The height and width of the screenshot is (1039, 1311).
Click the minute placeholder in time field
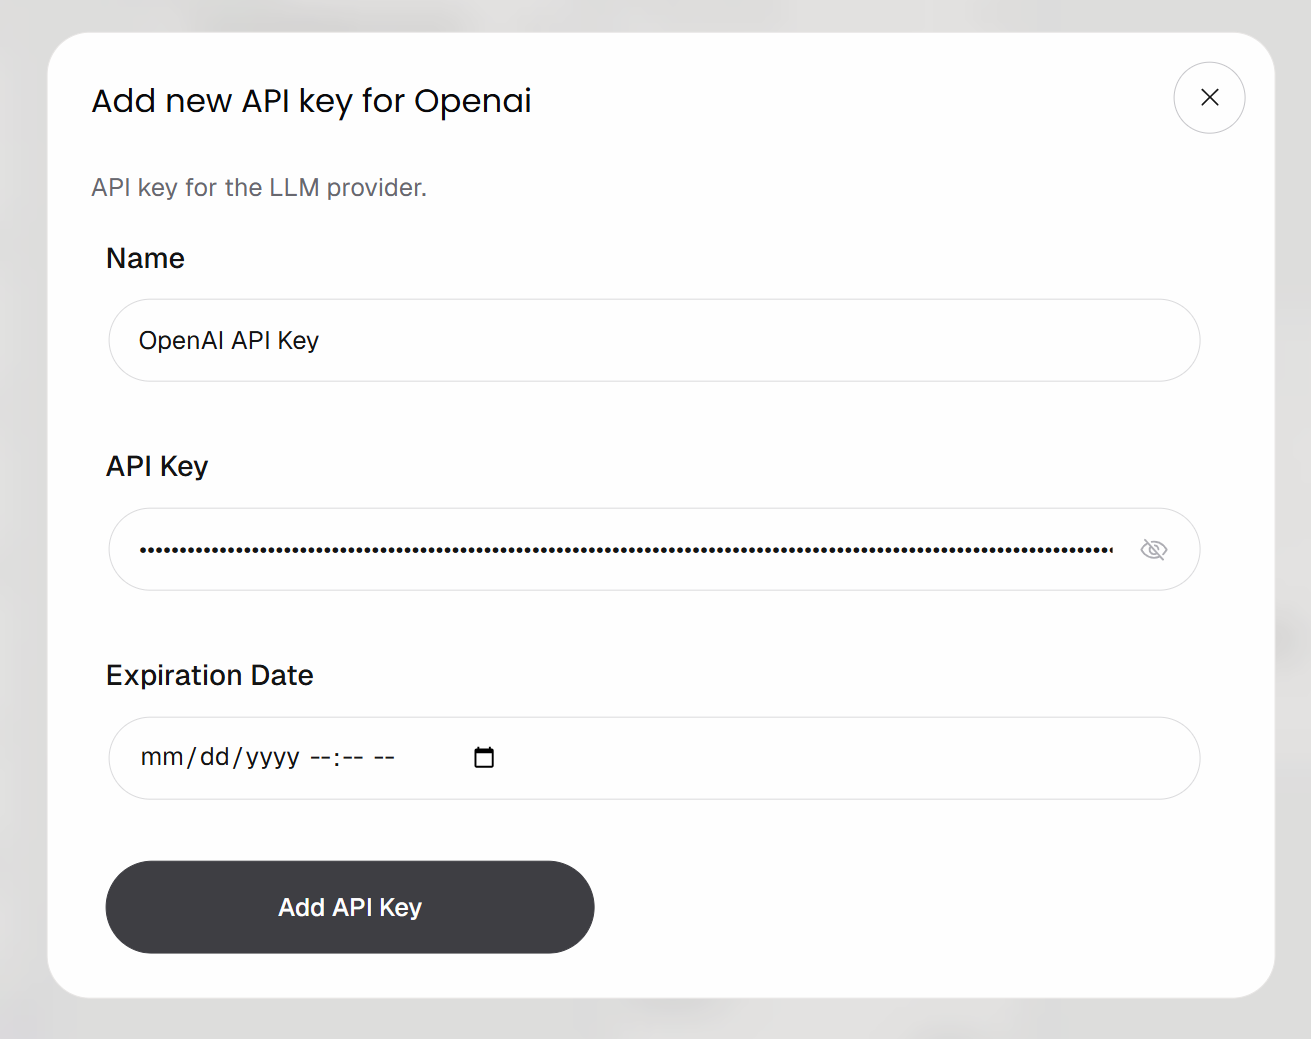(352, 757)
